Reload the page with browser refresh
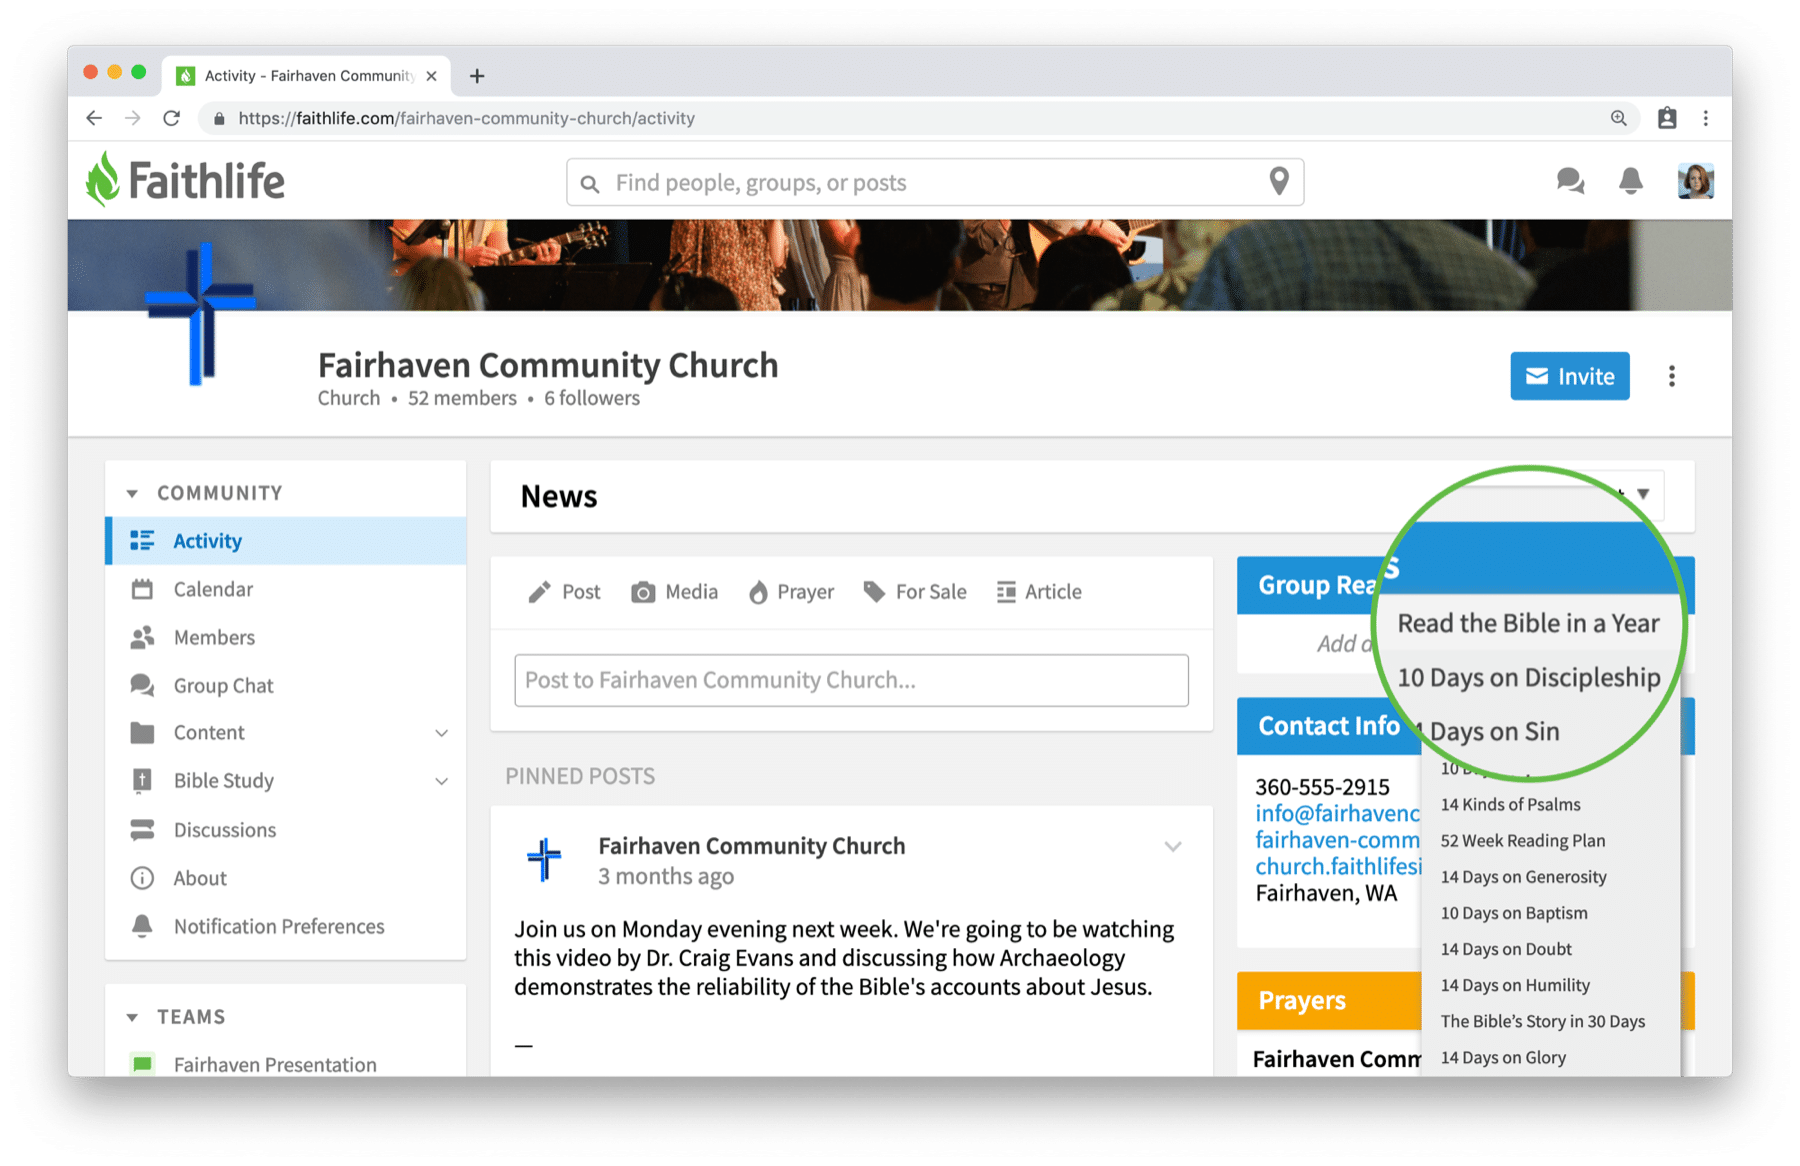1800x1166 pixels. pos(172,118)
